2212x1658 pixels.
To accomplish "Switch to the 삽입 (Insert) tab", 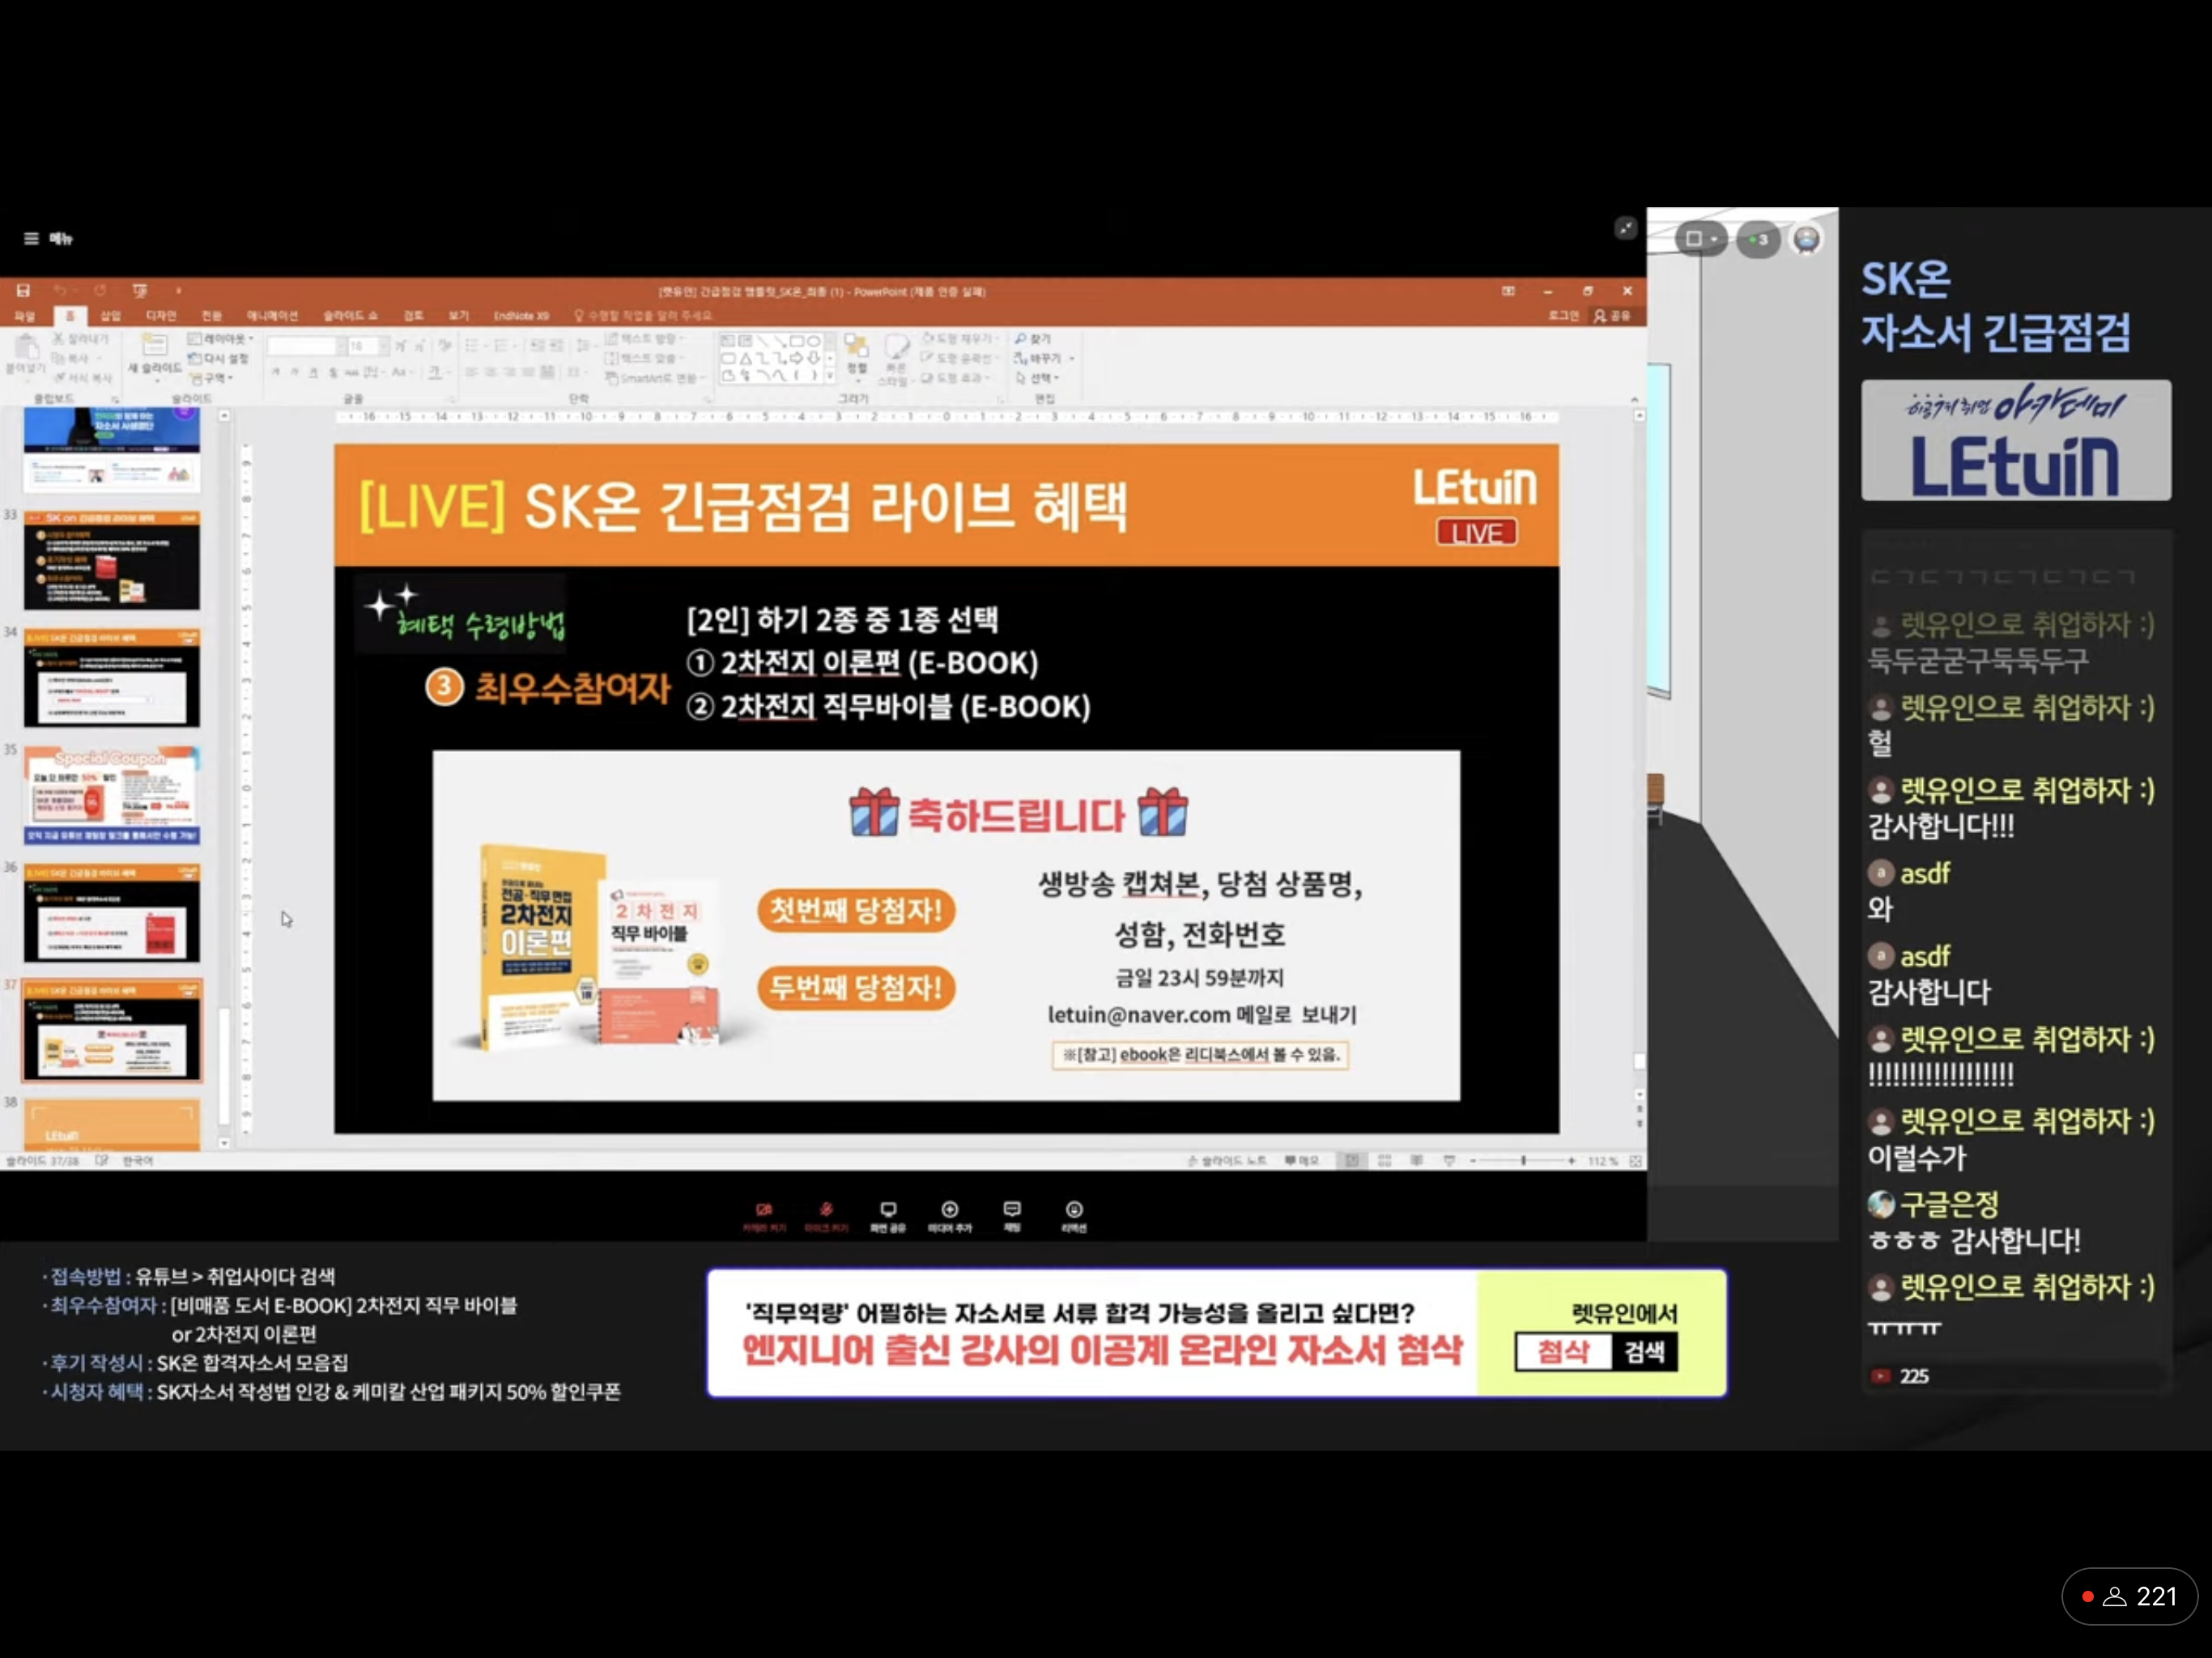I will pyautogui.click(x=111, y=316).
